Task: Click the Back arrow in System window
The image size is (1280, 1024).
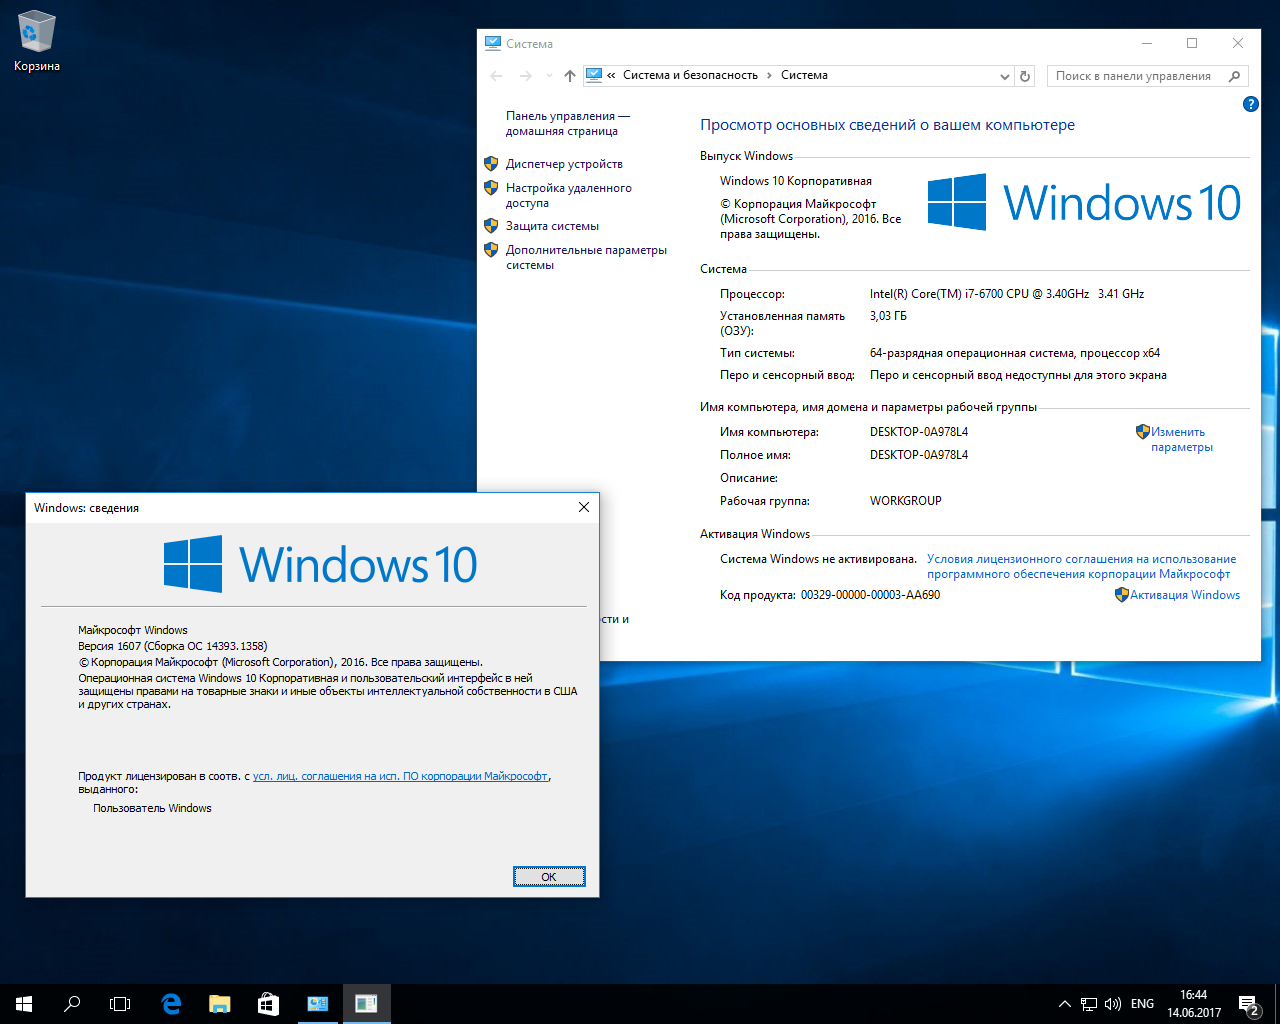Action: tap(497, 76)
